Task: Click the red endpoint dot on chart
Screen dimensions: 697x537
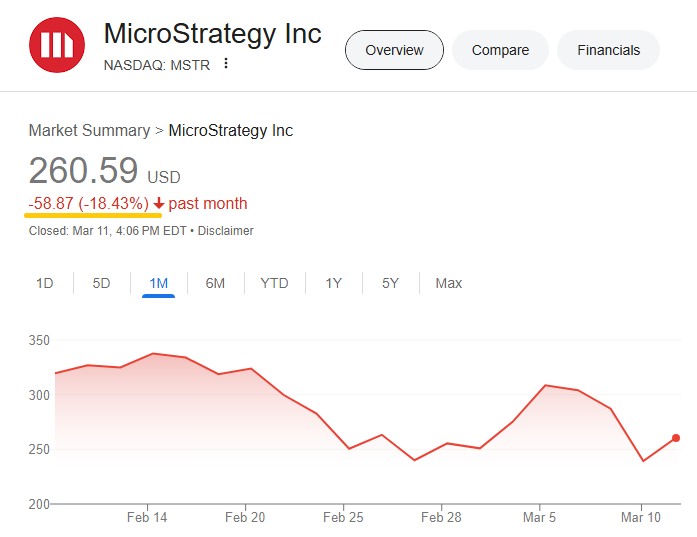Action: coord(676,438)
